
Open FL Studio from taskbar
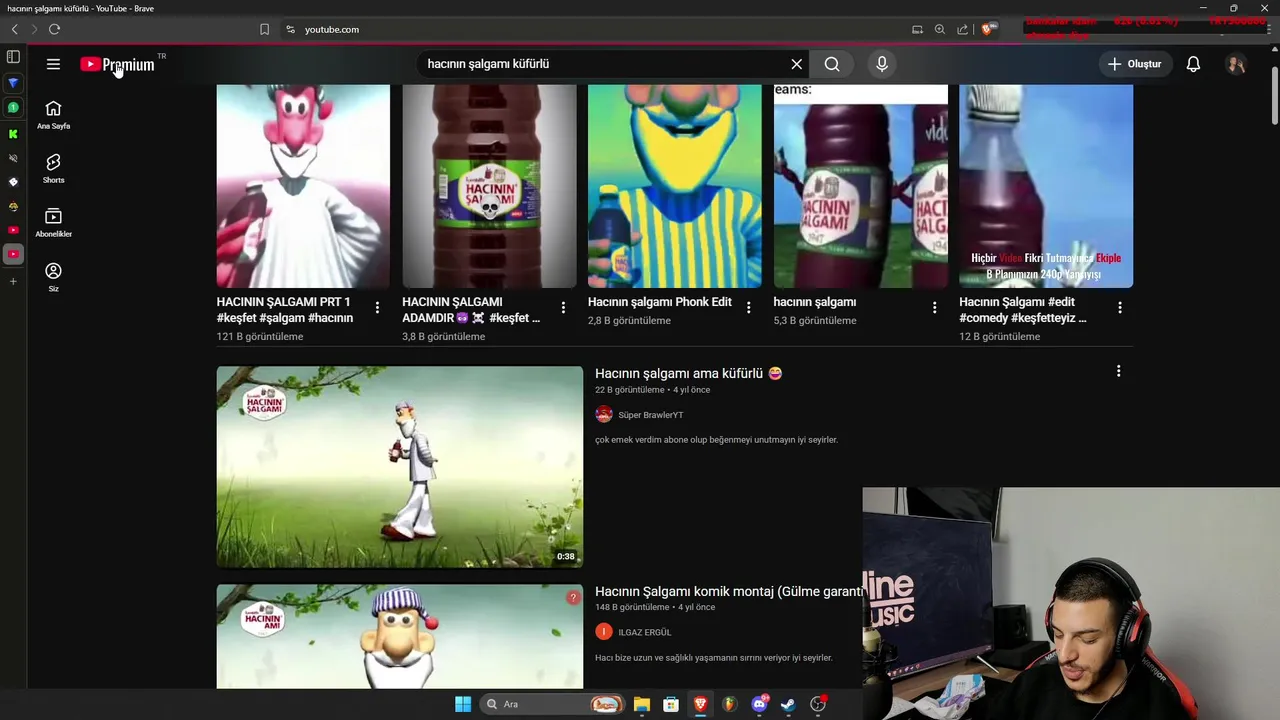[x=730, y=704]
